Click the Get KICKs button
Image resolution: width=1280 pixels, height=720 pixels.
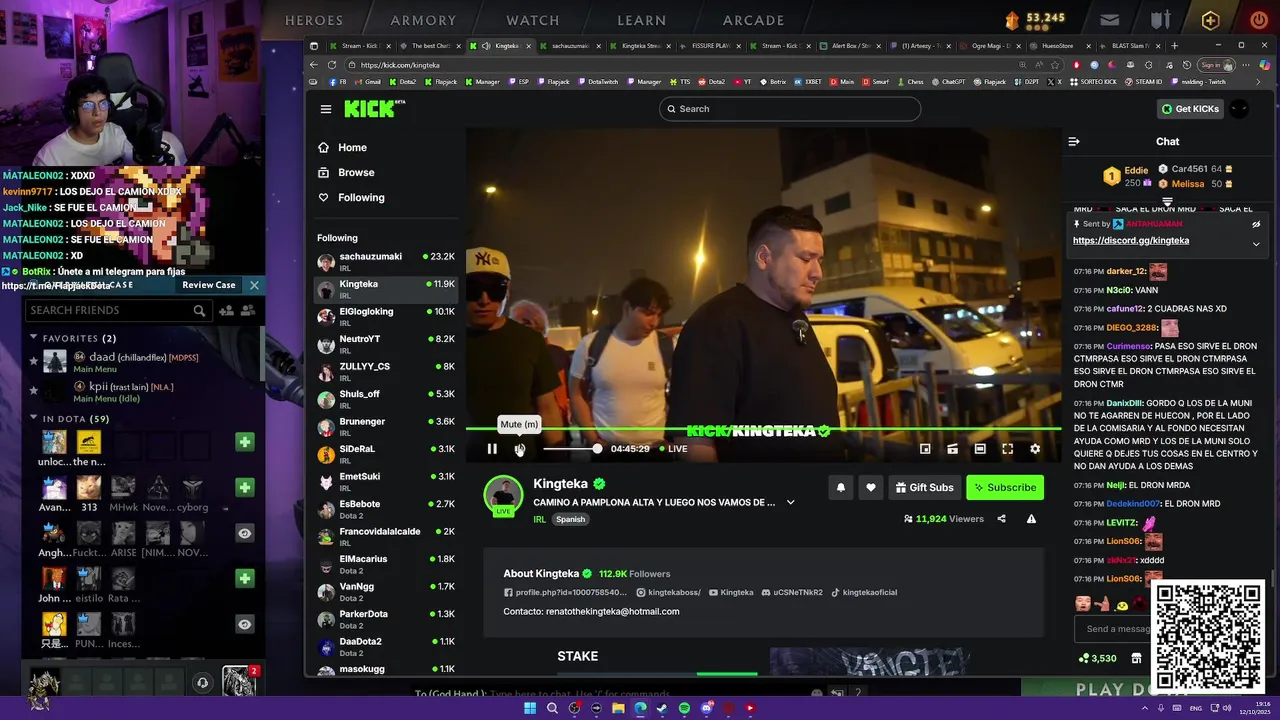(x=1190, y=109)
